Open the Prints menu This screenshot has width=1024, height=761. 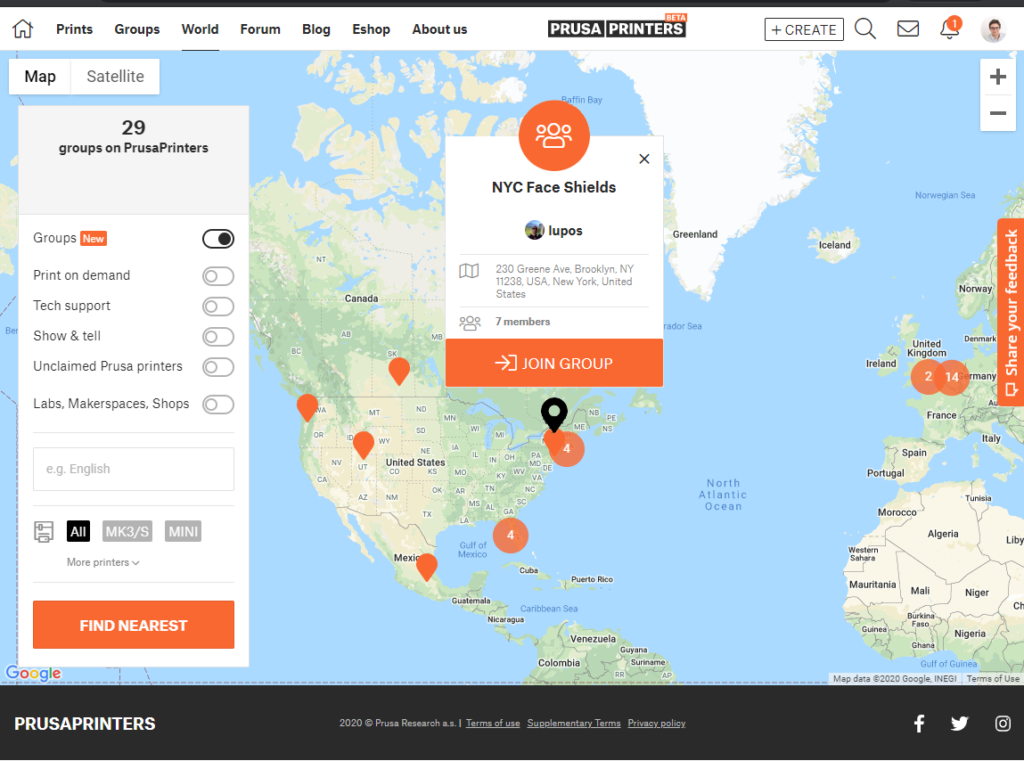coord(74,29)
